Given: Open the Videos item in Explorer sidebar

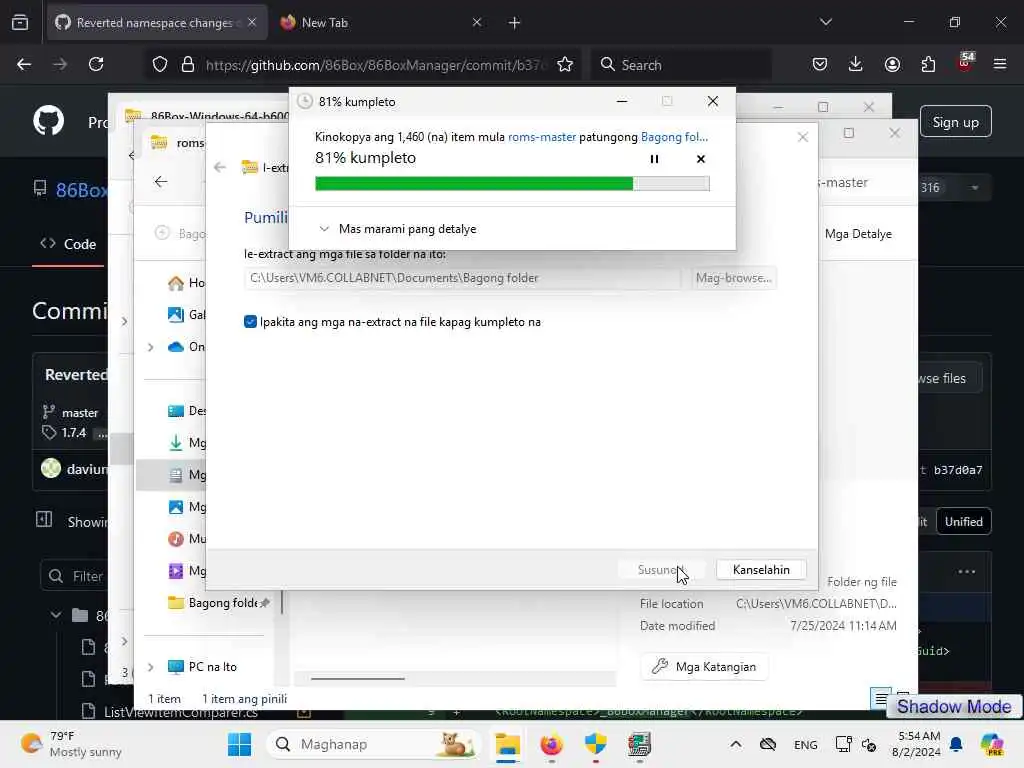Looking at the screenshot, I should coord(187,571).
